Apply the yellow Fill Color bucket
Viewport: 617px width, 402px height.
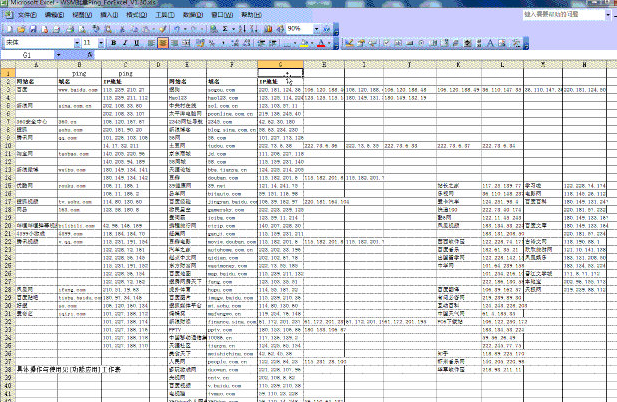click(x=304, y=42)
